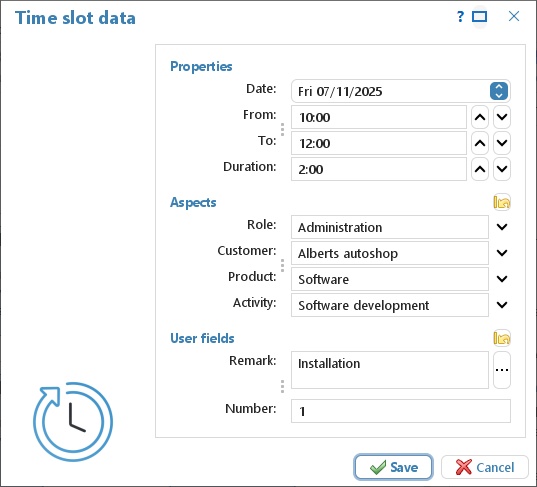The image size is (537, 487).
Task: Click the To time field 12:00
Action: [379, 143]
